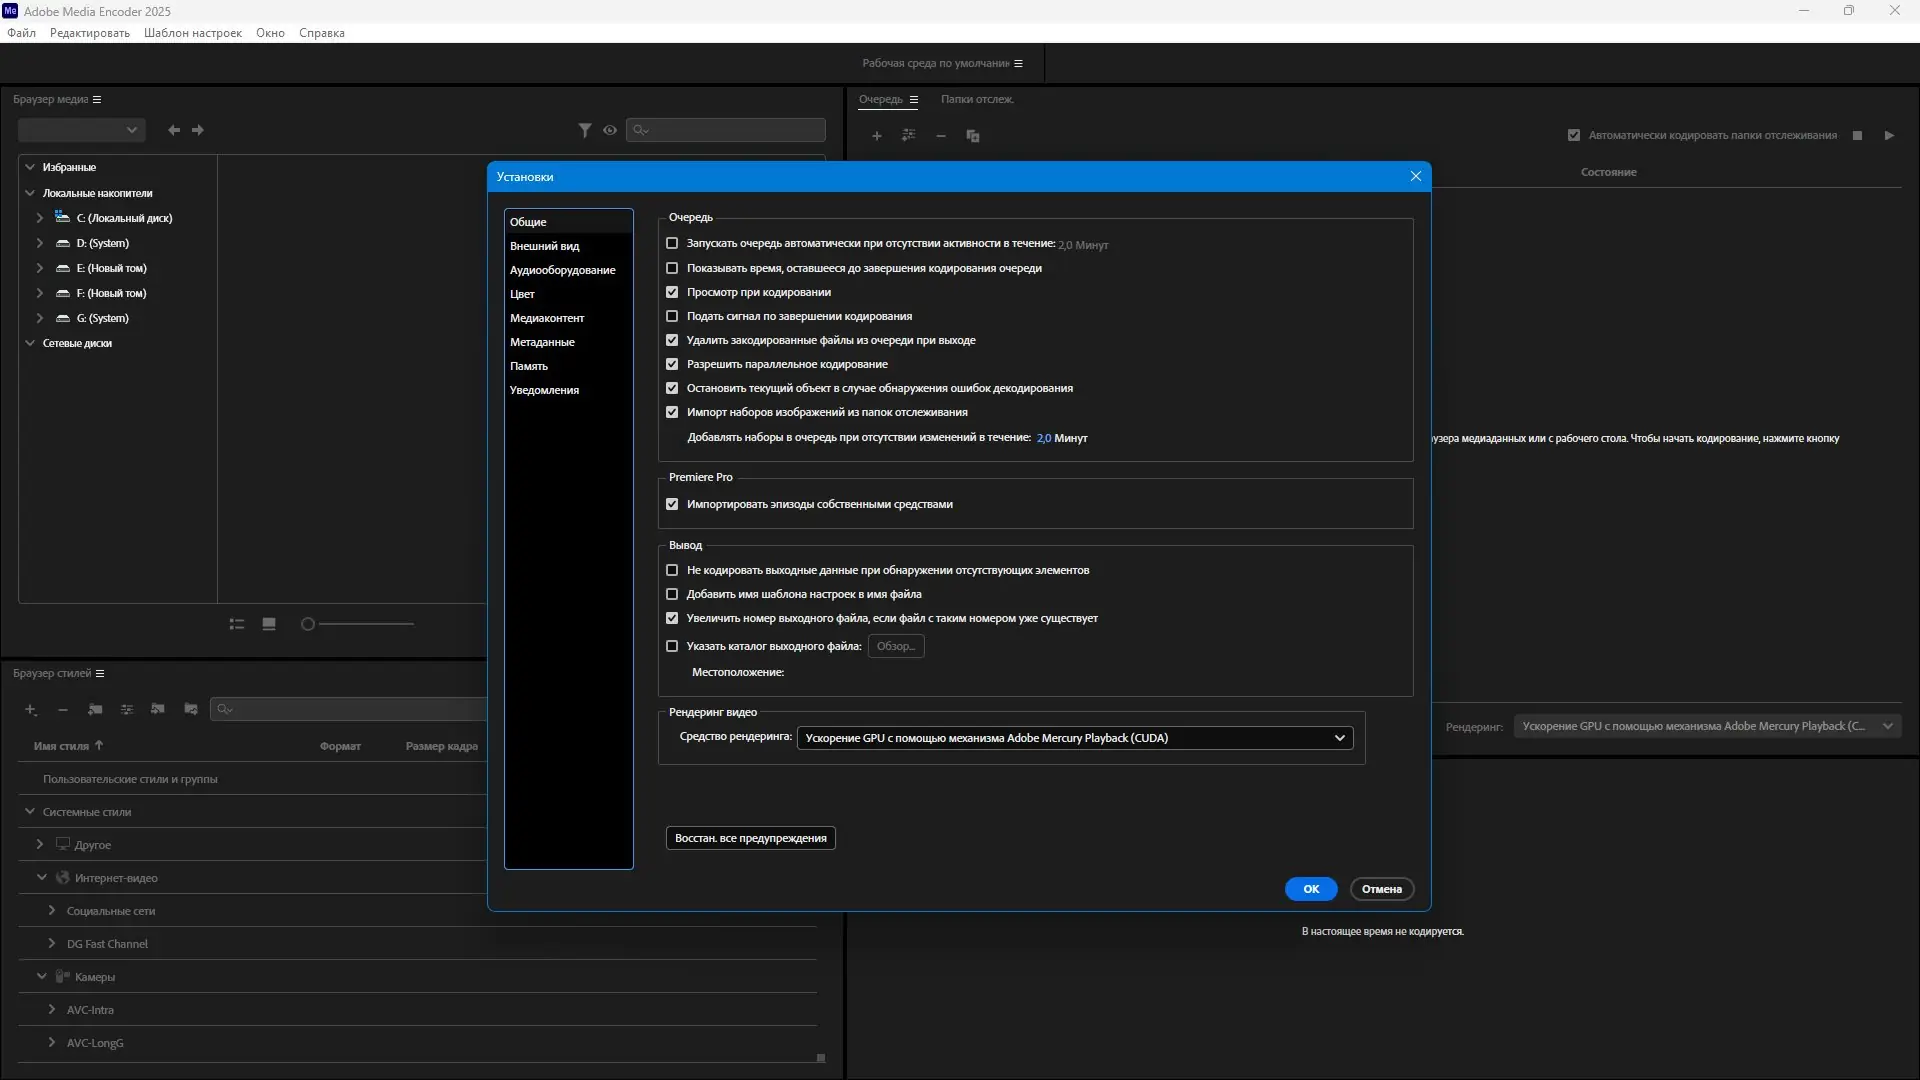Click the eye icon in media browser
This screenshot has height=1080, width=1920.
610,130
